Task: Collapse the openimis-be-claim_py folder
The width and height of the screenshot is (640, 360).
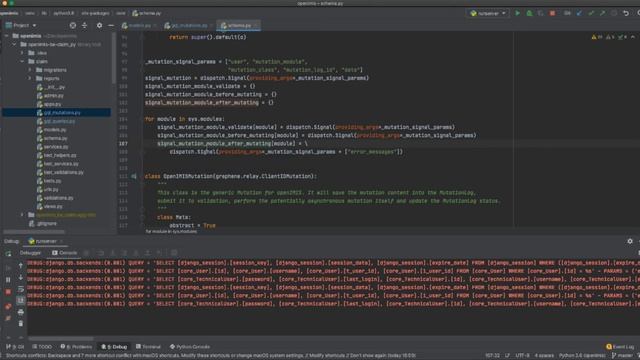Action: tap(15, 44)
